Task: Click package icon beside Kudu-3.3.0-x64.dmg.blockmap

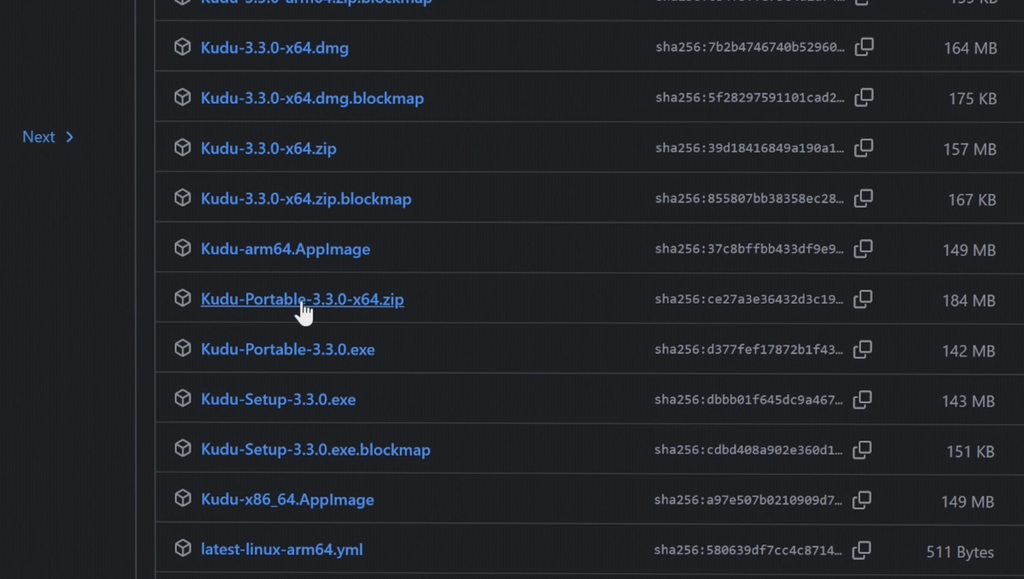Action: click(183, 97)
